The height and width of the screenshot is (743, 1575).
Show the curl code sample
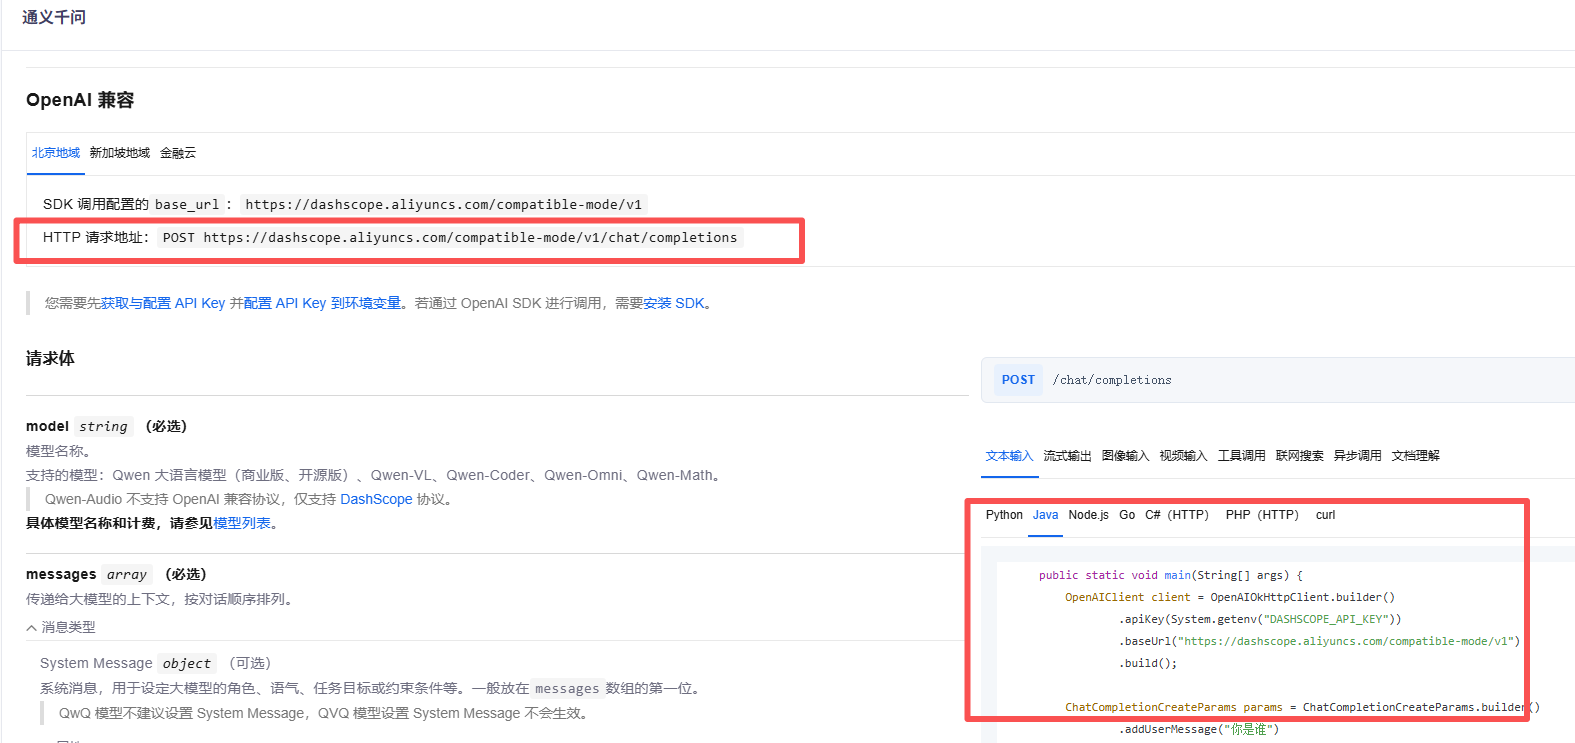click(1325, 515)
